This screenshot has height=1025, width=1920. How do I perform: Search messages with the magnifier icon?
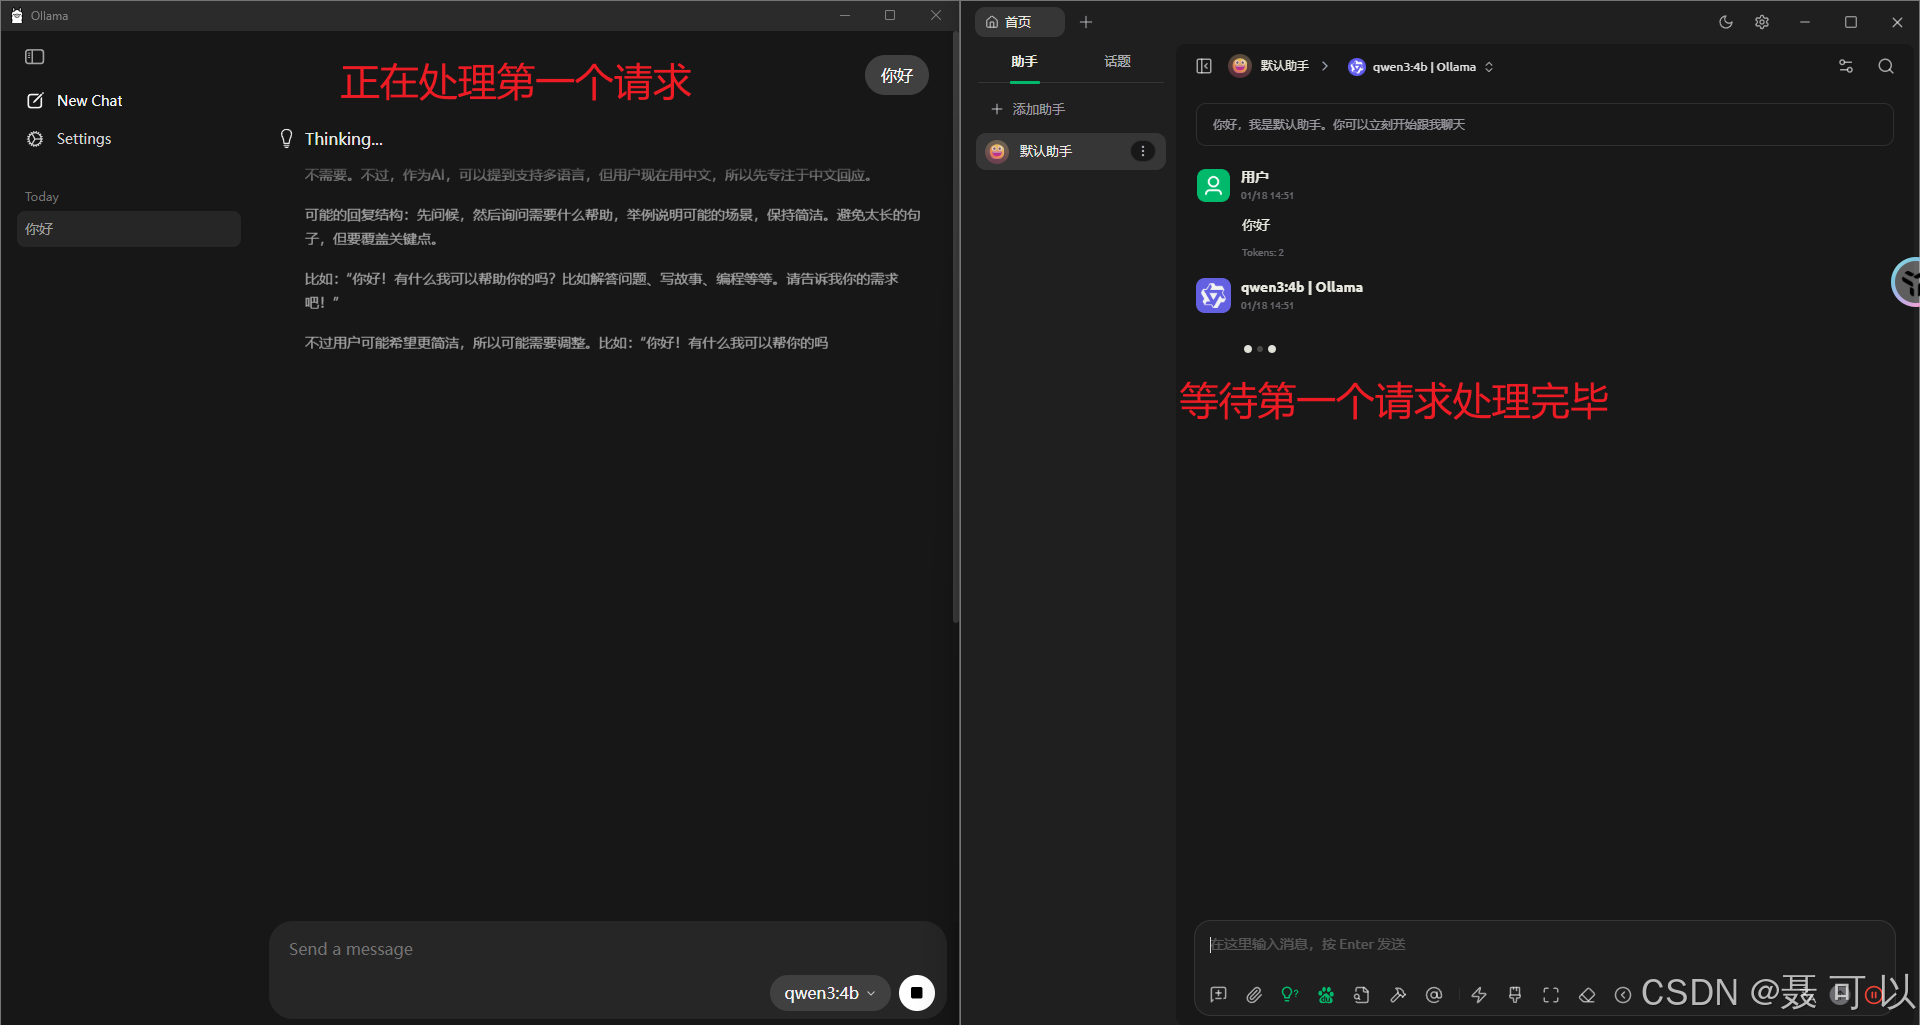pos(1886,66)
